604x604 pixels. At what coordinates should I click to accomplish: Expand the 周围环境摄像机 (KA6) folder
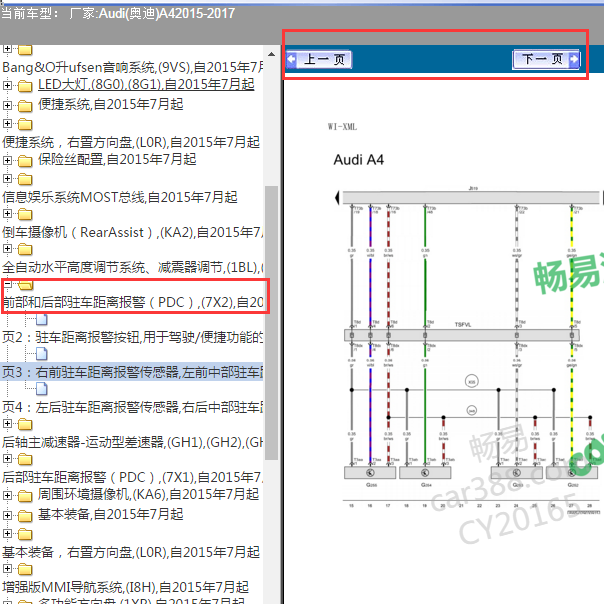coord(7,495)
